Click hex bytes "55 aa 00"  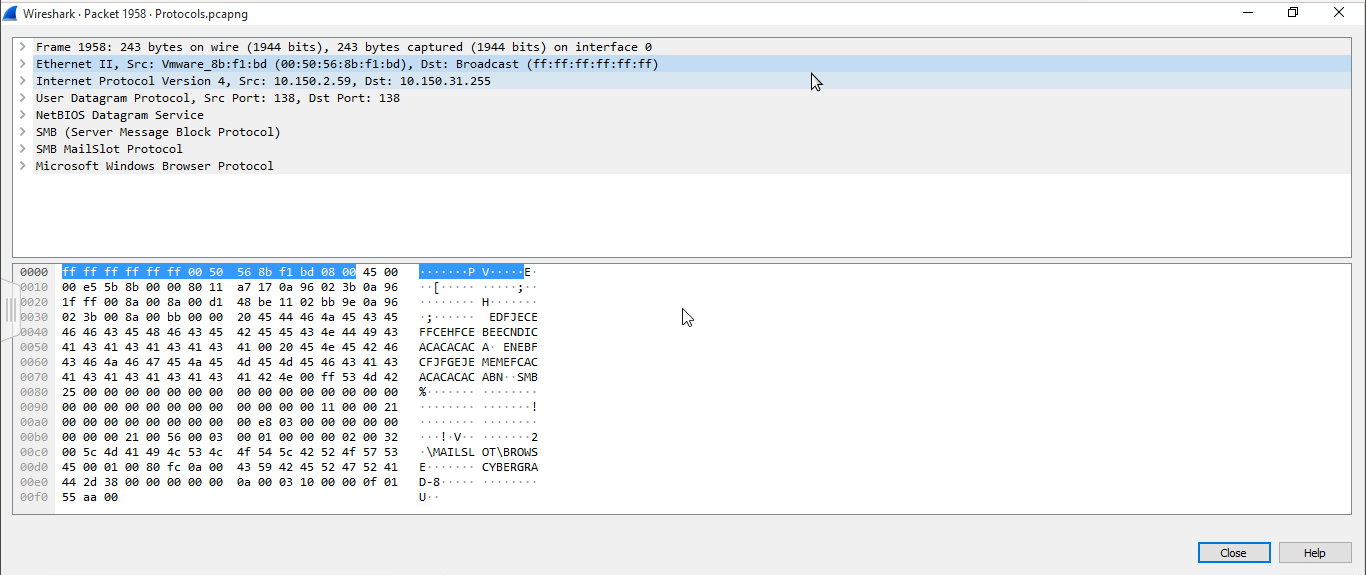[90, 497]
